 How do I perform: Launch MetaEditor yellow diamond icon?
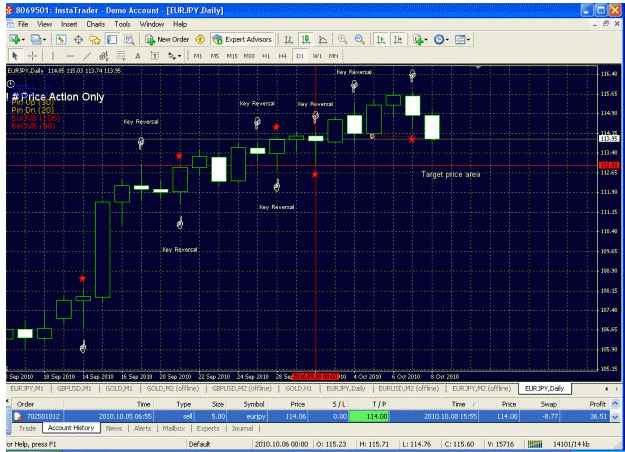[x=200, y=39]
